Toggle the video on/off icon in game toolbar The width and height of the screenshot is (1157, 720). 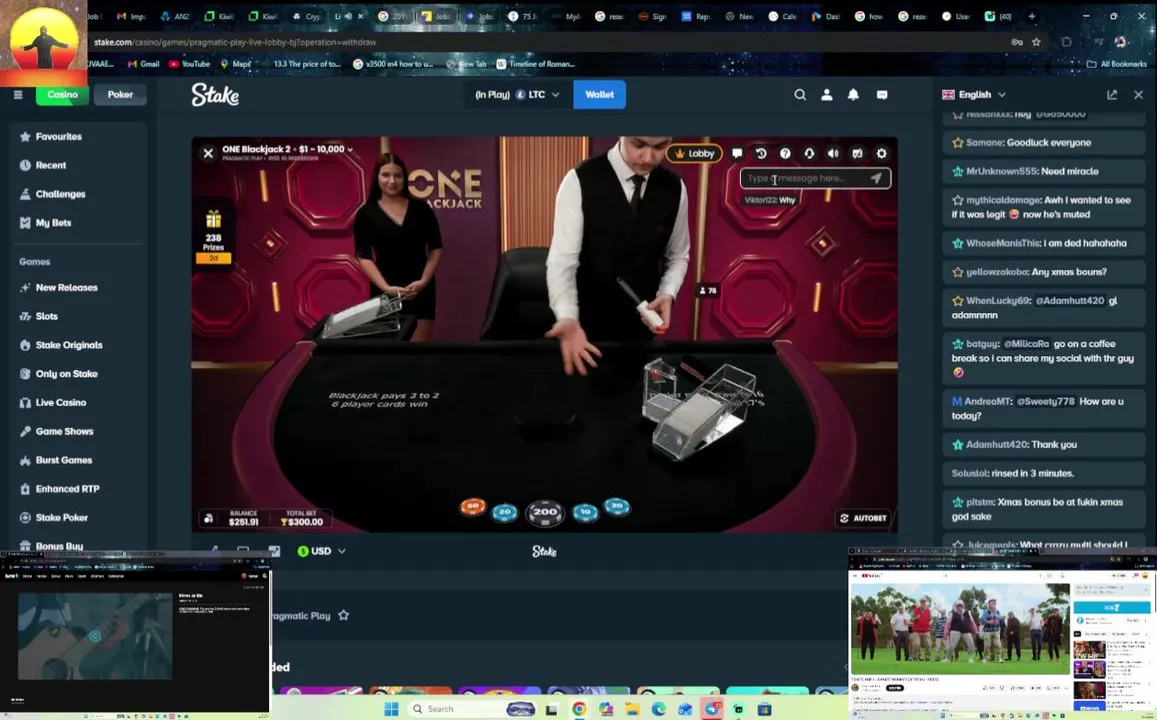point(857,153)
